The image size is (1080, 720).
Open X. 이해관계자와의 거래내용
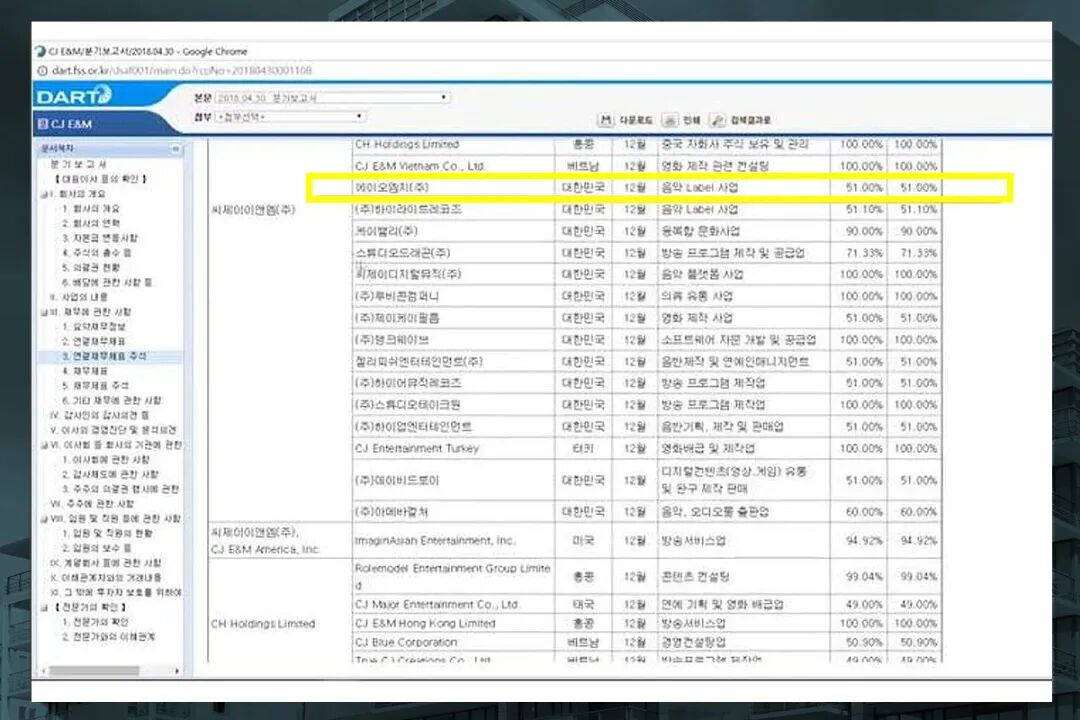[105, 578]
